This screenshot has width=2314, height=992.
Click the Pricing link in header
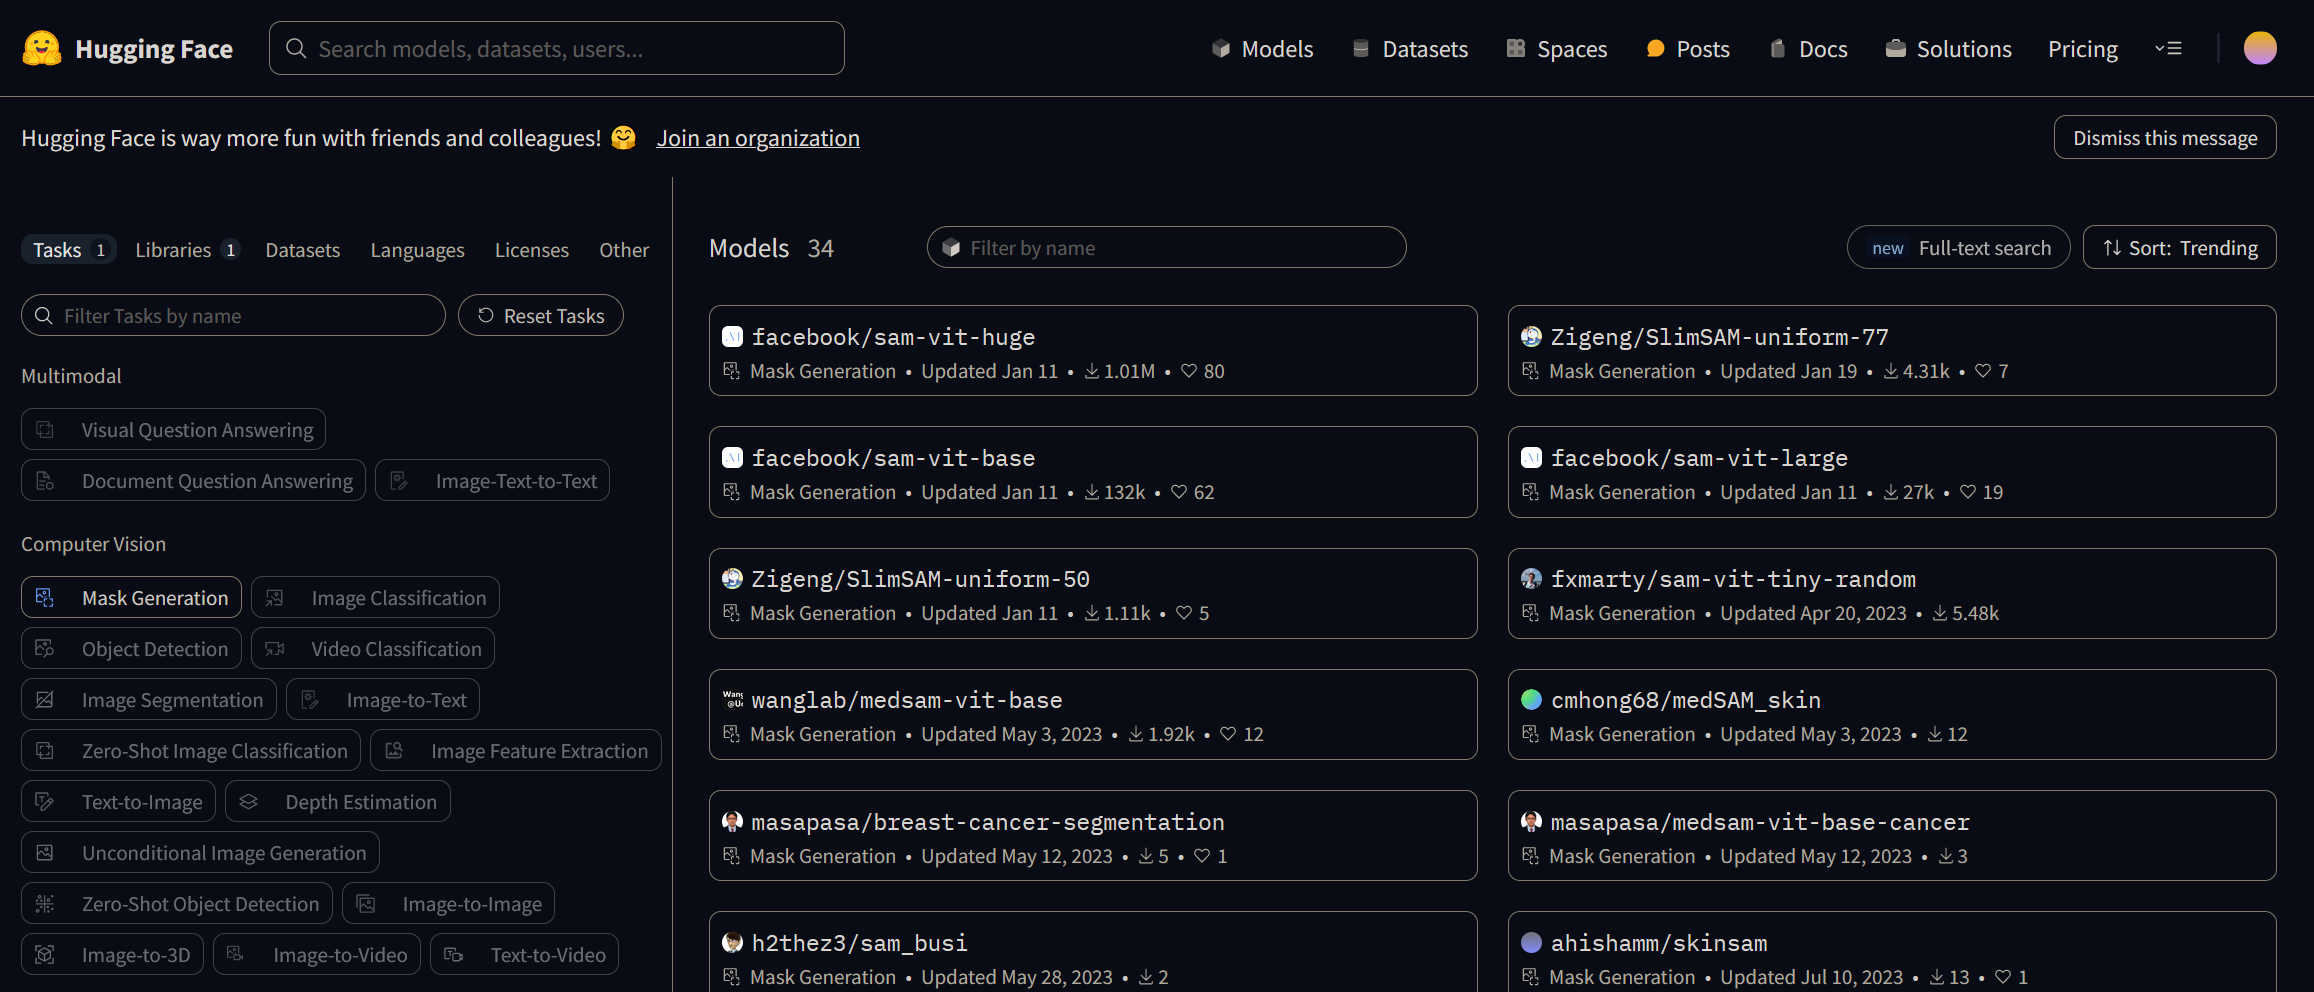2083,49
